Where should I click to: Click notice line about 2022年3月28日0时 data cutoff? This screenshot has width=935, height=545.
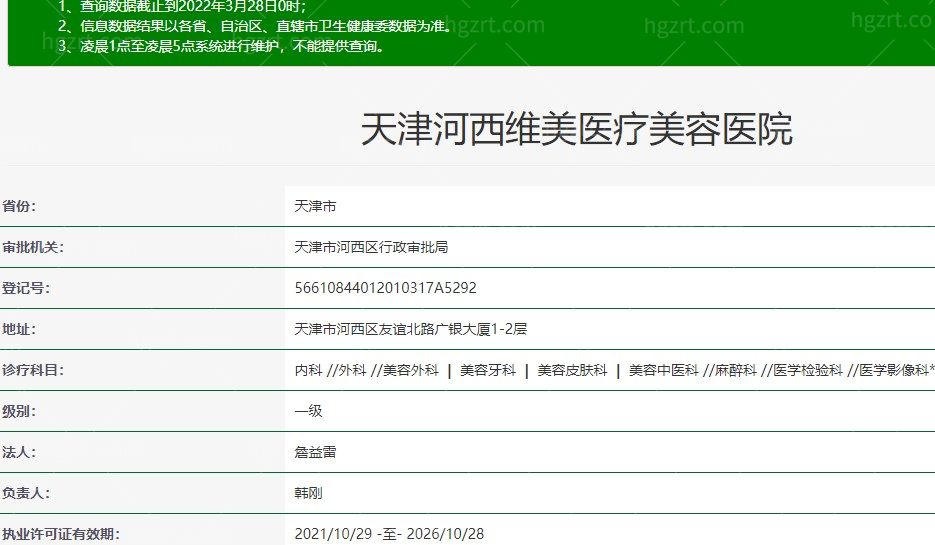(x=182, y=7)
